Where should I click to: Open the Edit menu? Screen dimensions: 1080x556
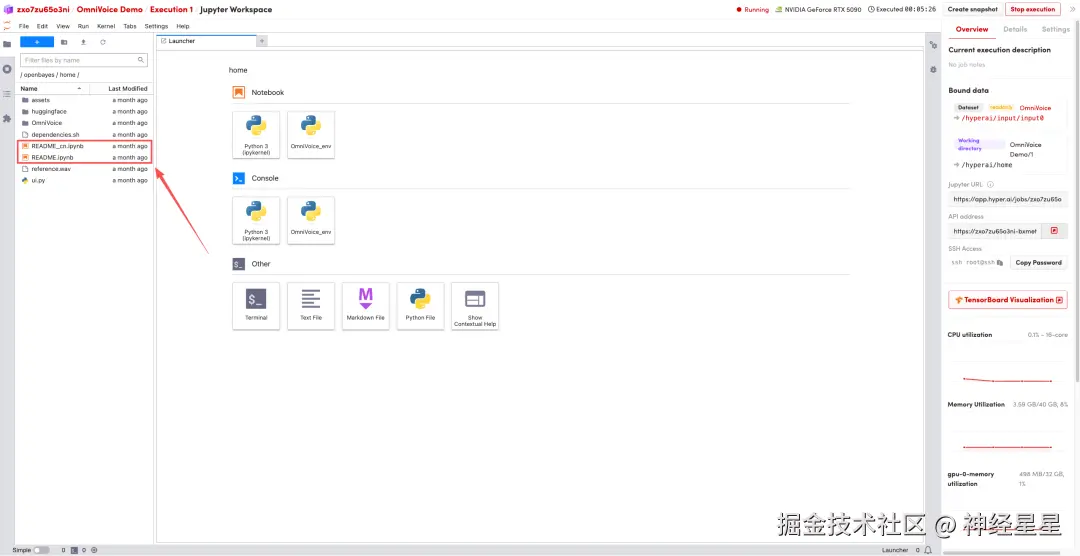(x=43, y=26)
